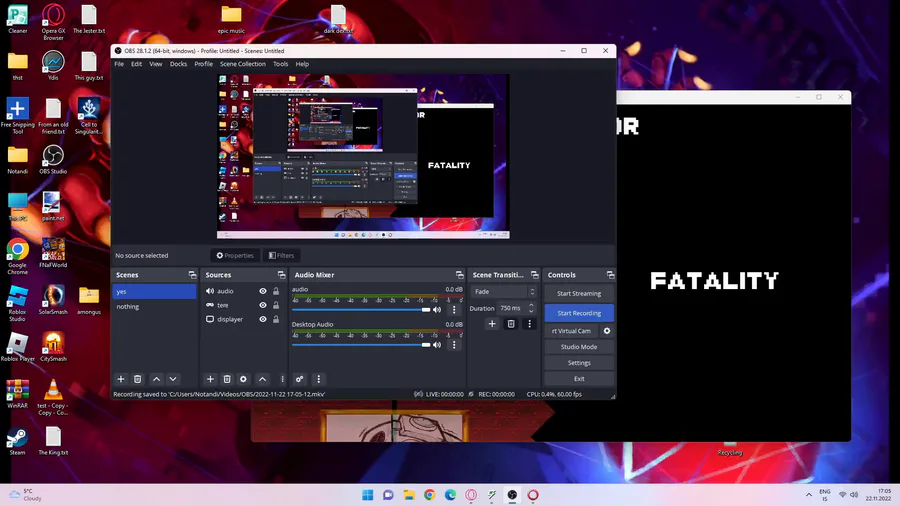The image size is (900, 506).
Task: Remove selected source with Sources trash icon
Action: click(x=227, y=379)
